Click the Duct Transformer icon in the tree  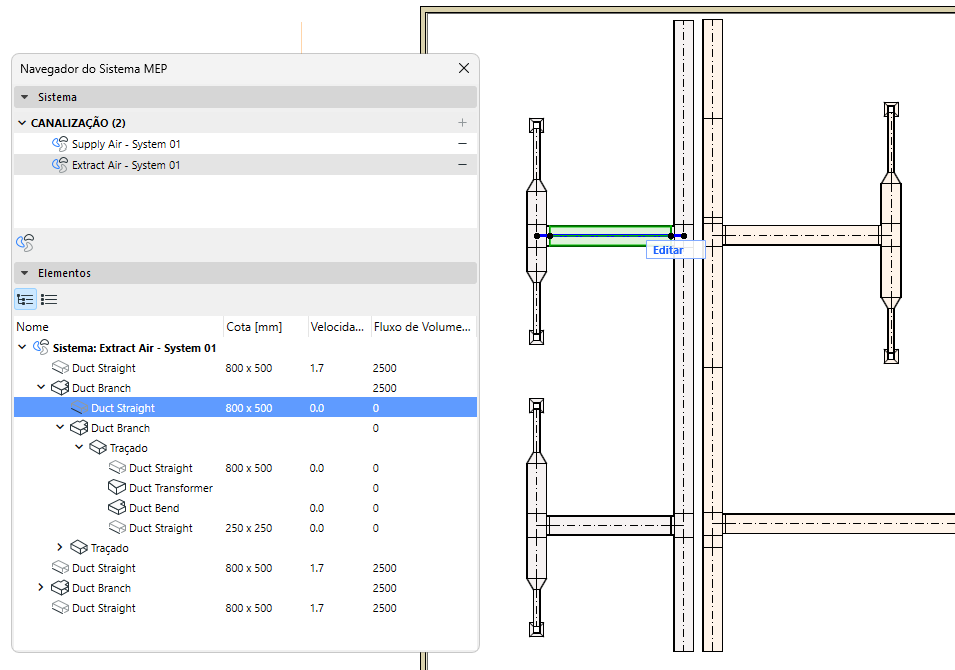coord(117,488)
